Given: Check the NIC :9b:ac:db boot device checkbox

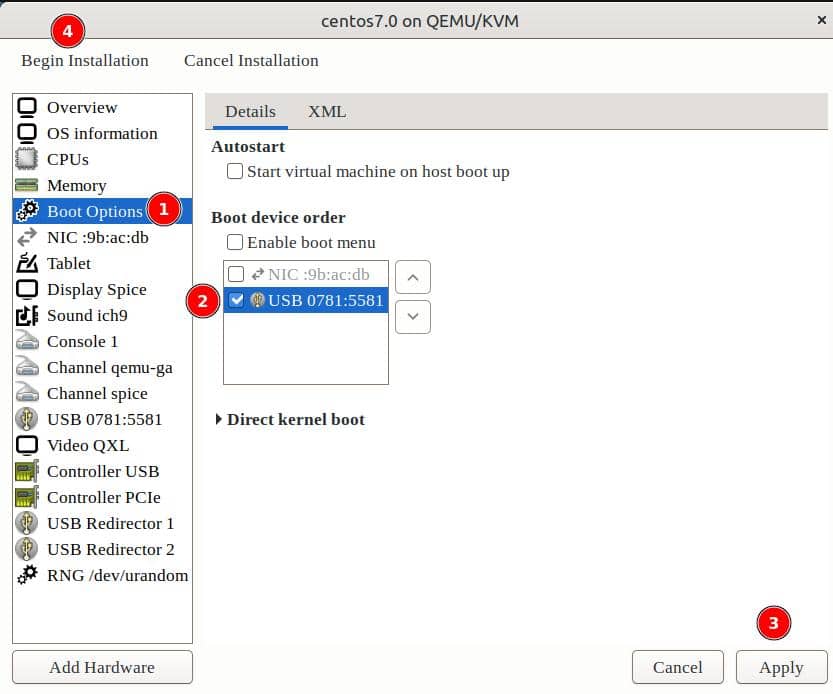Looking at the screenshot, I should pyautogui.click(x=236, y=274).
